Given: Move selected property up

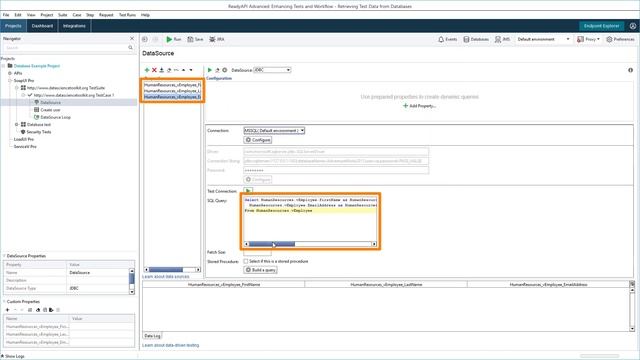Looking at the screenshot, I should pyautogui.click(x=184, y=70).
